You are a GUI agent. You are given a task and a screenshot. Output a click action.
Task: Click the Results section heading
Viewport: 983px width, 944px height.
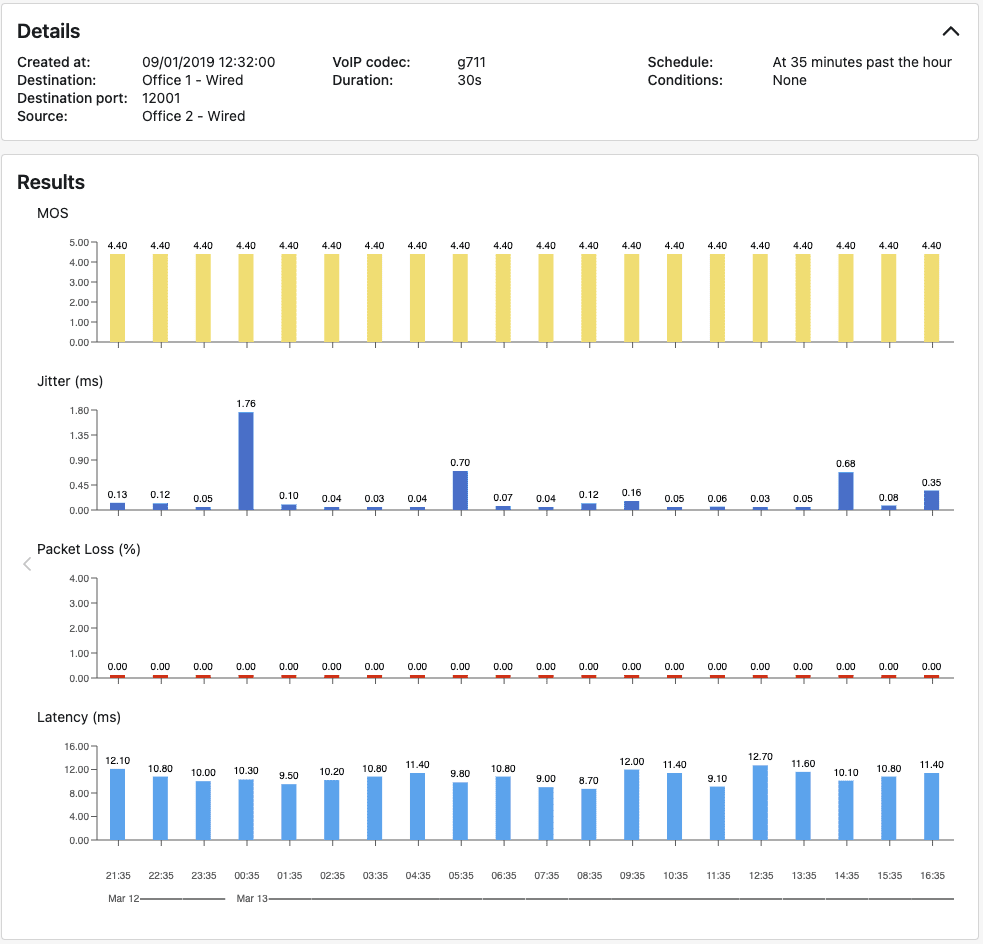(x=51, y=182)
